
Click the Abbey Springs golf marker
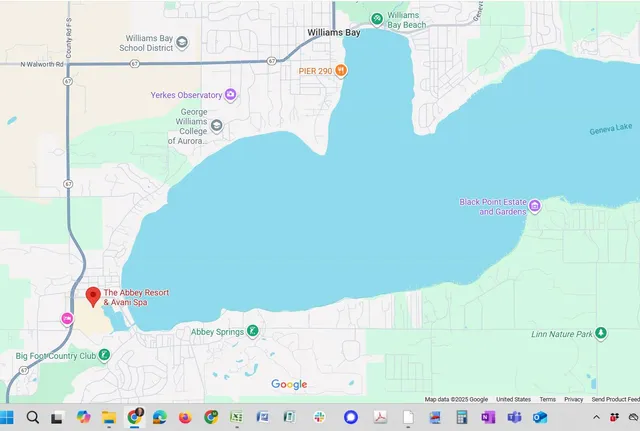(x=253, y=331)
